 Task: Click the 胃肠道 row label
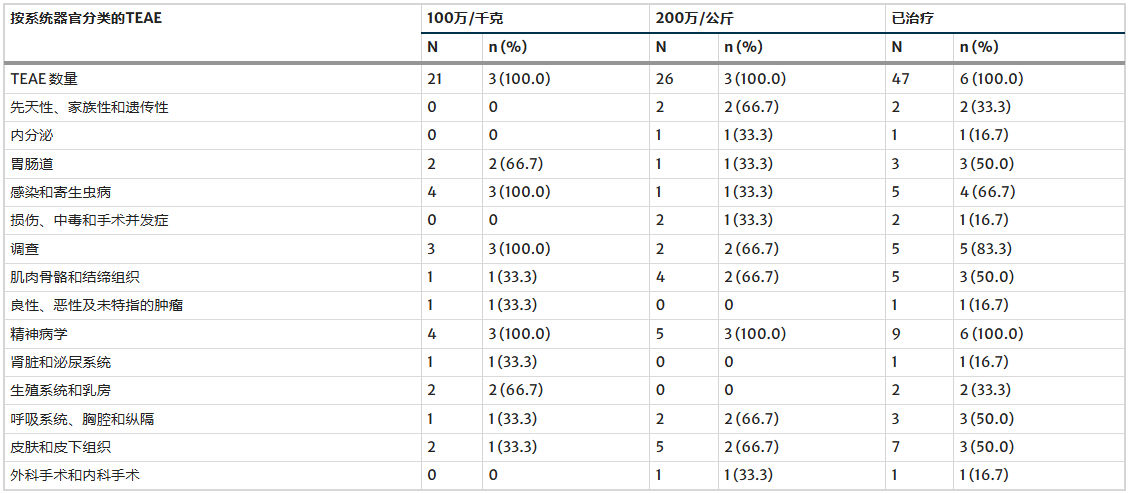32,164
